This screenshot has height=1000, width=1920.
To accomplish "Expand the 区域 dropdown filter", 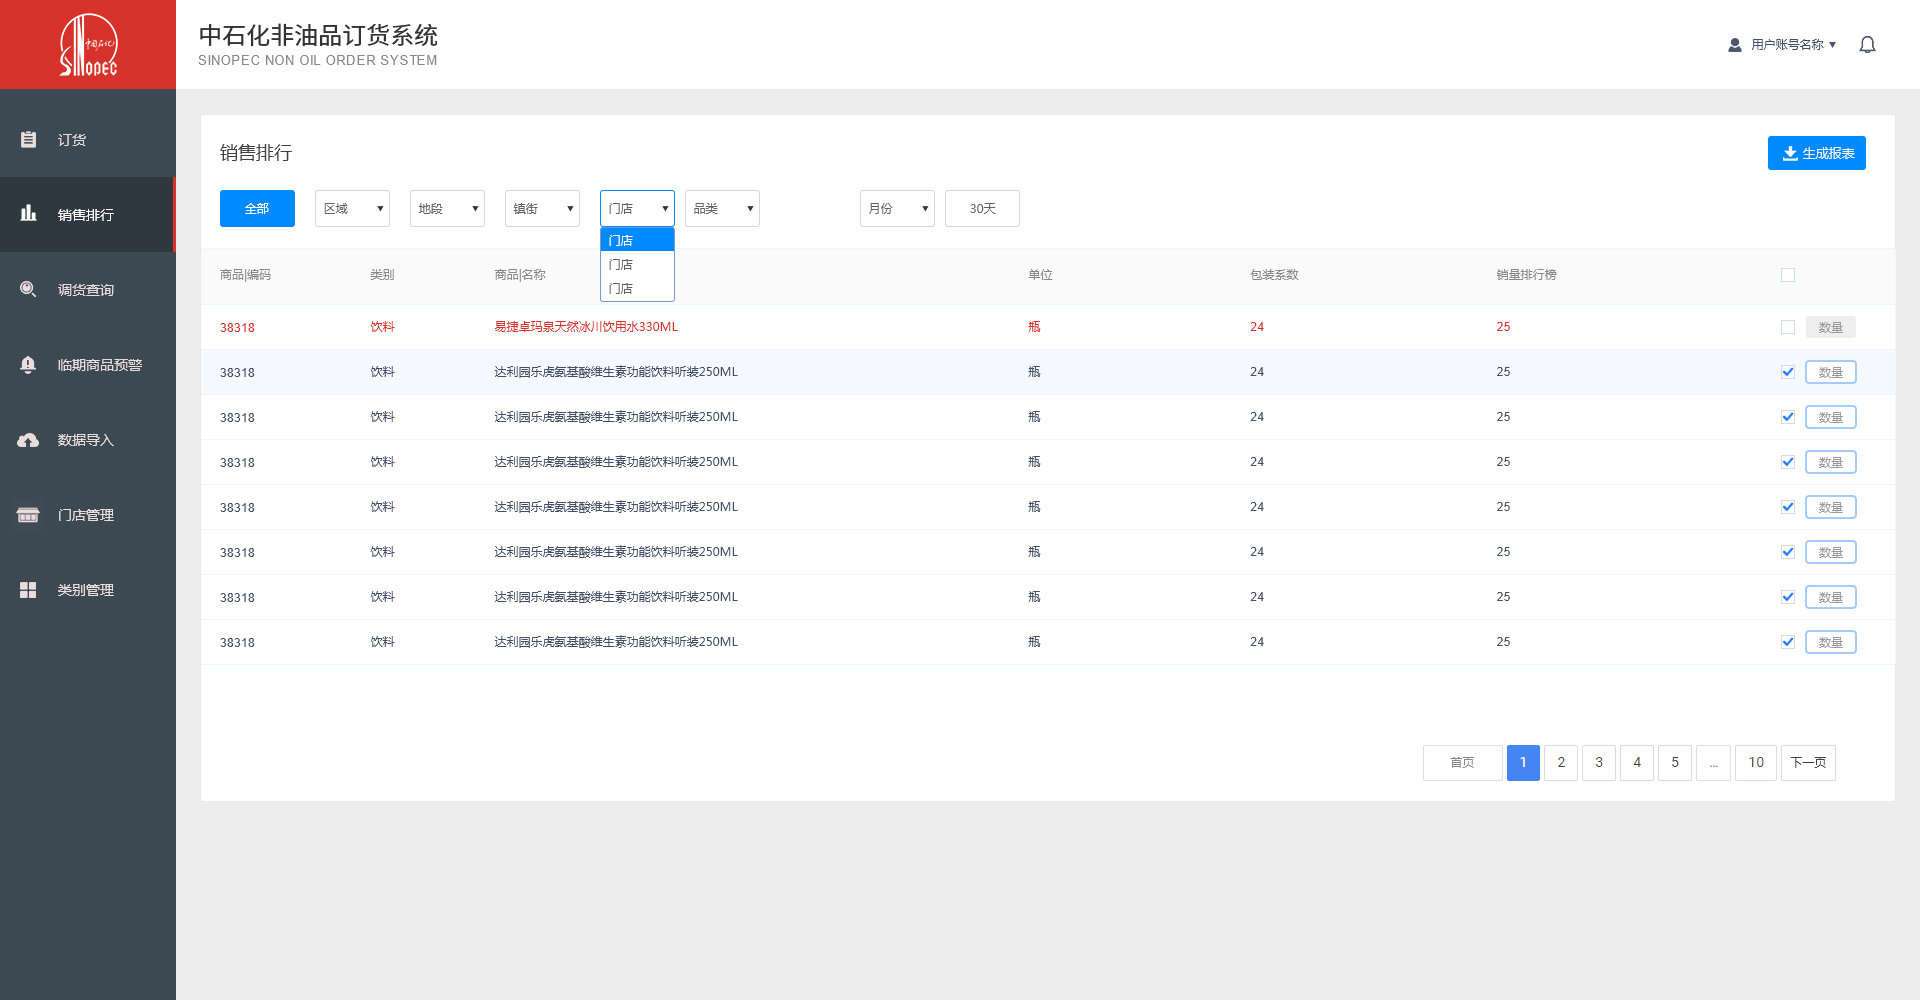I will click(x=352, y=209).
